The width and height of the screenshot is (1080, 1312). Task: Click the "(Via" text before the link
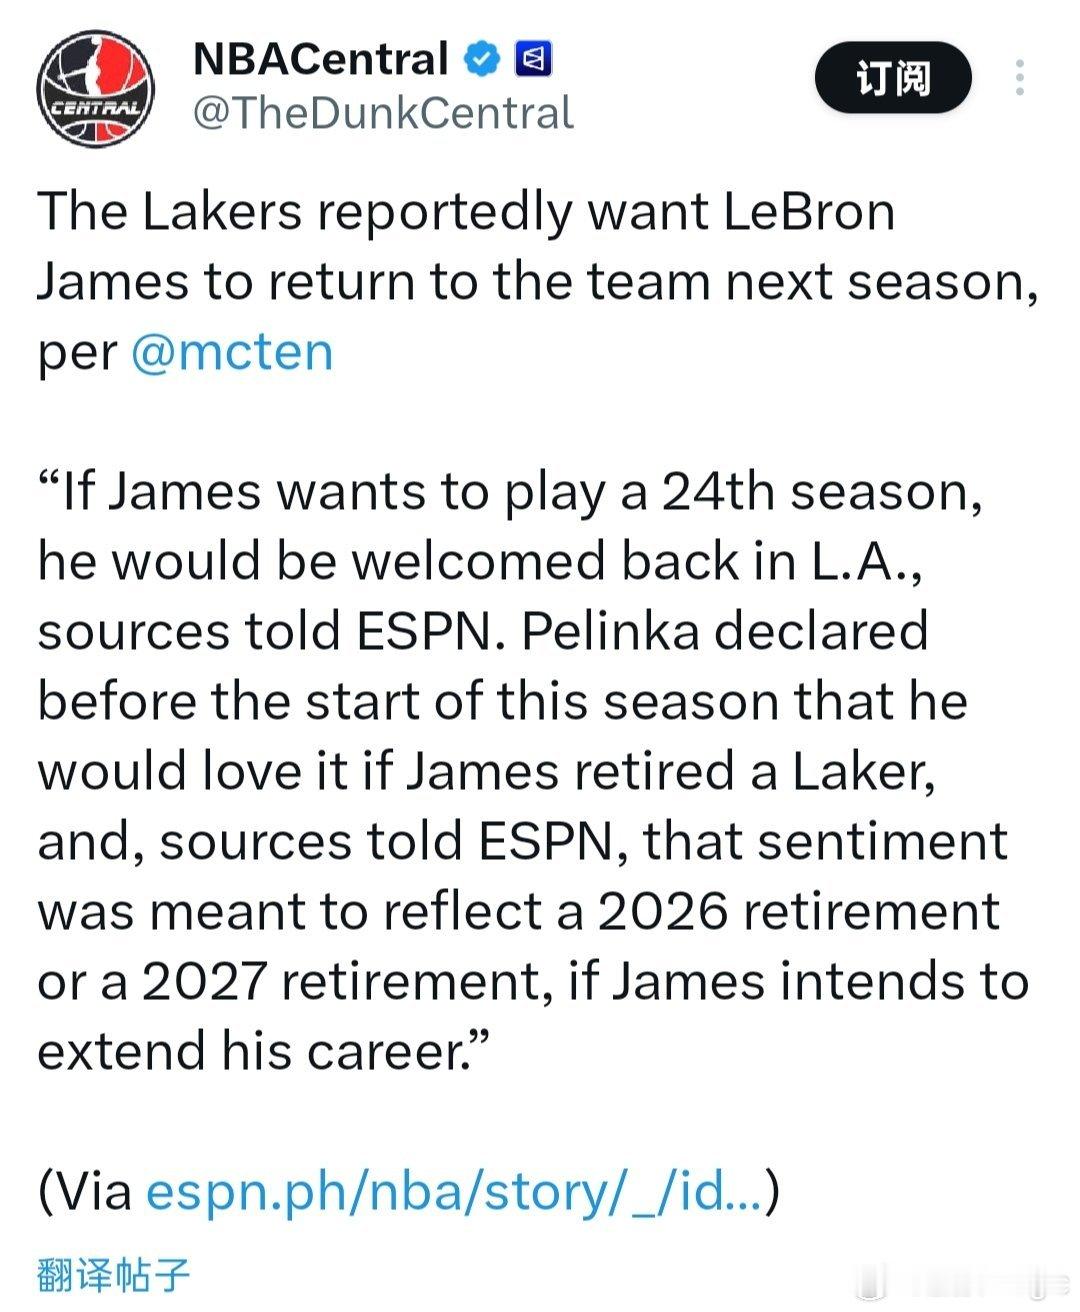click(86, 1192)
